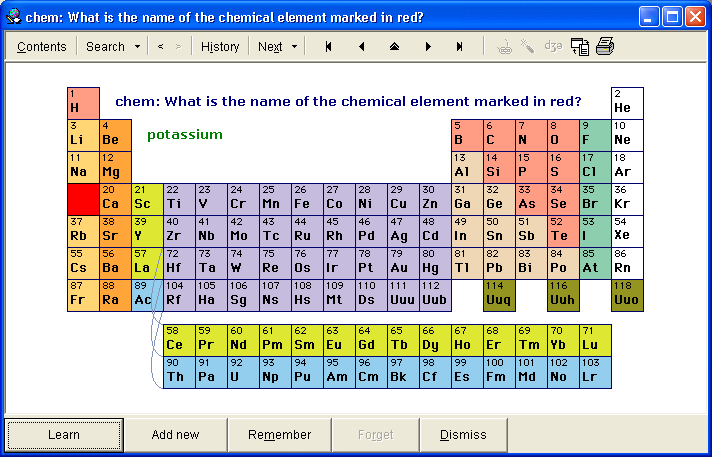Screen dimensions: 712x457
Task: Select the Helium (He) element cell
Action: coord(627,103)
